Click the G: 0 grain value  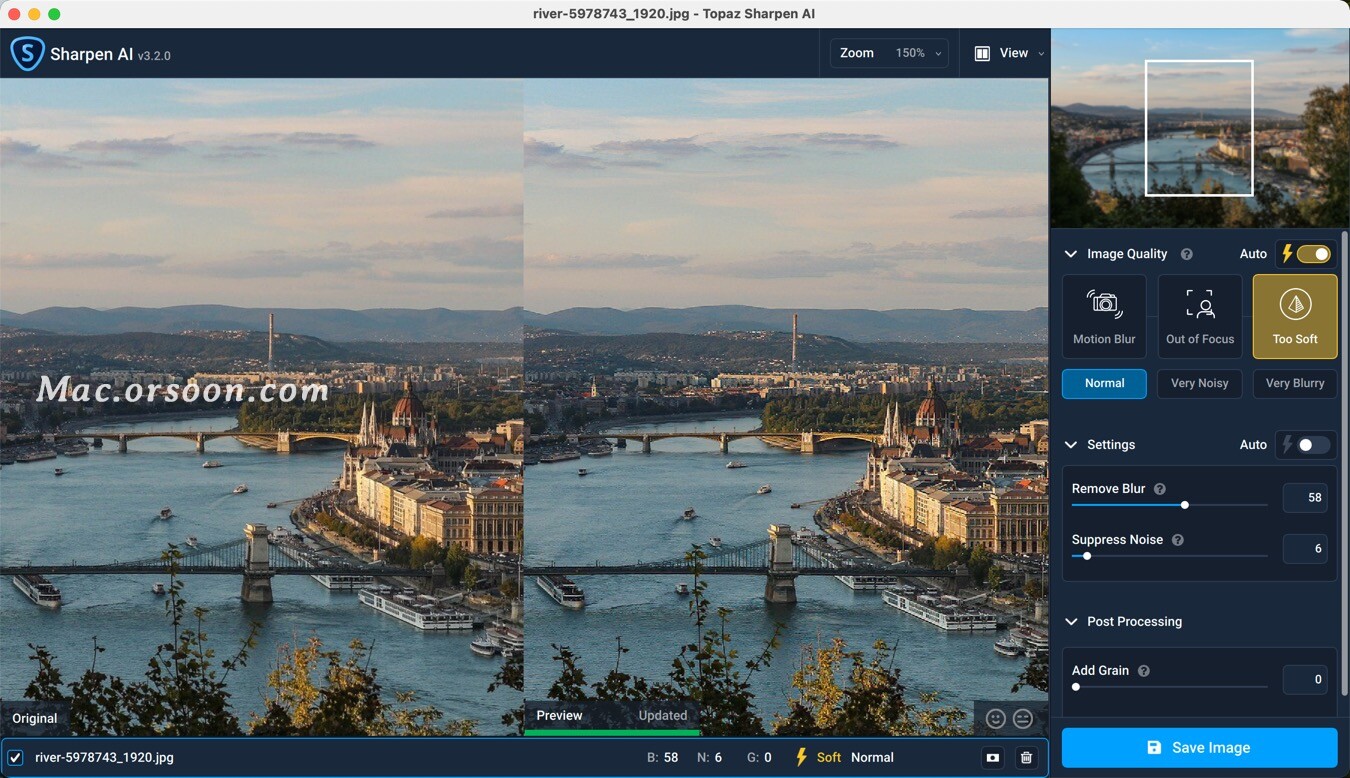coord(759,758)
